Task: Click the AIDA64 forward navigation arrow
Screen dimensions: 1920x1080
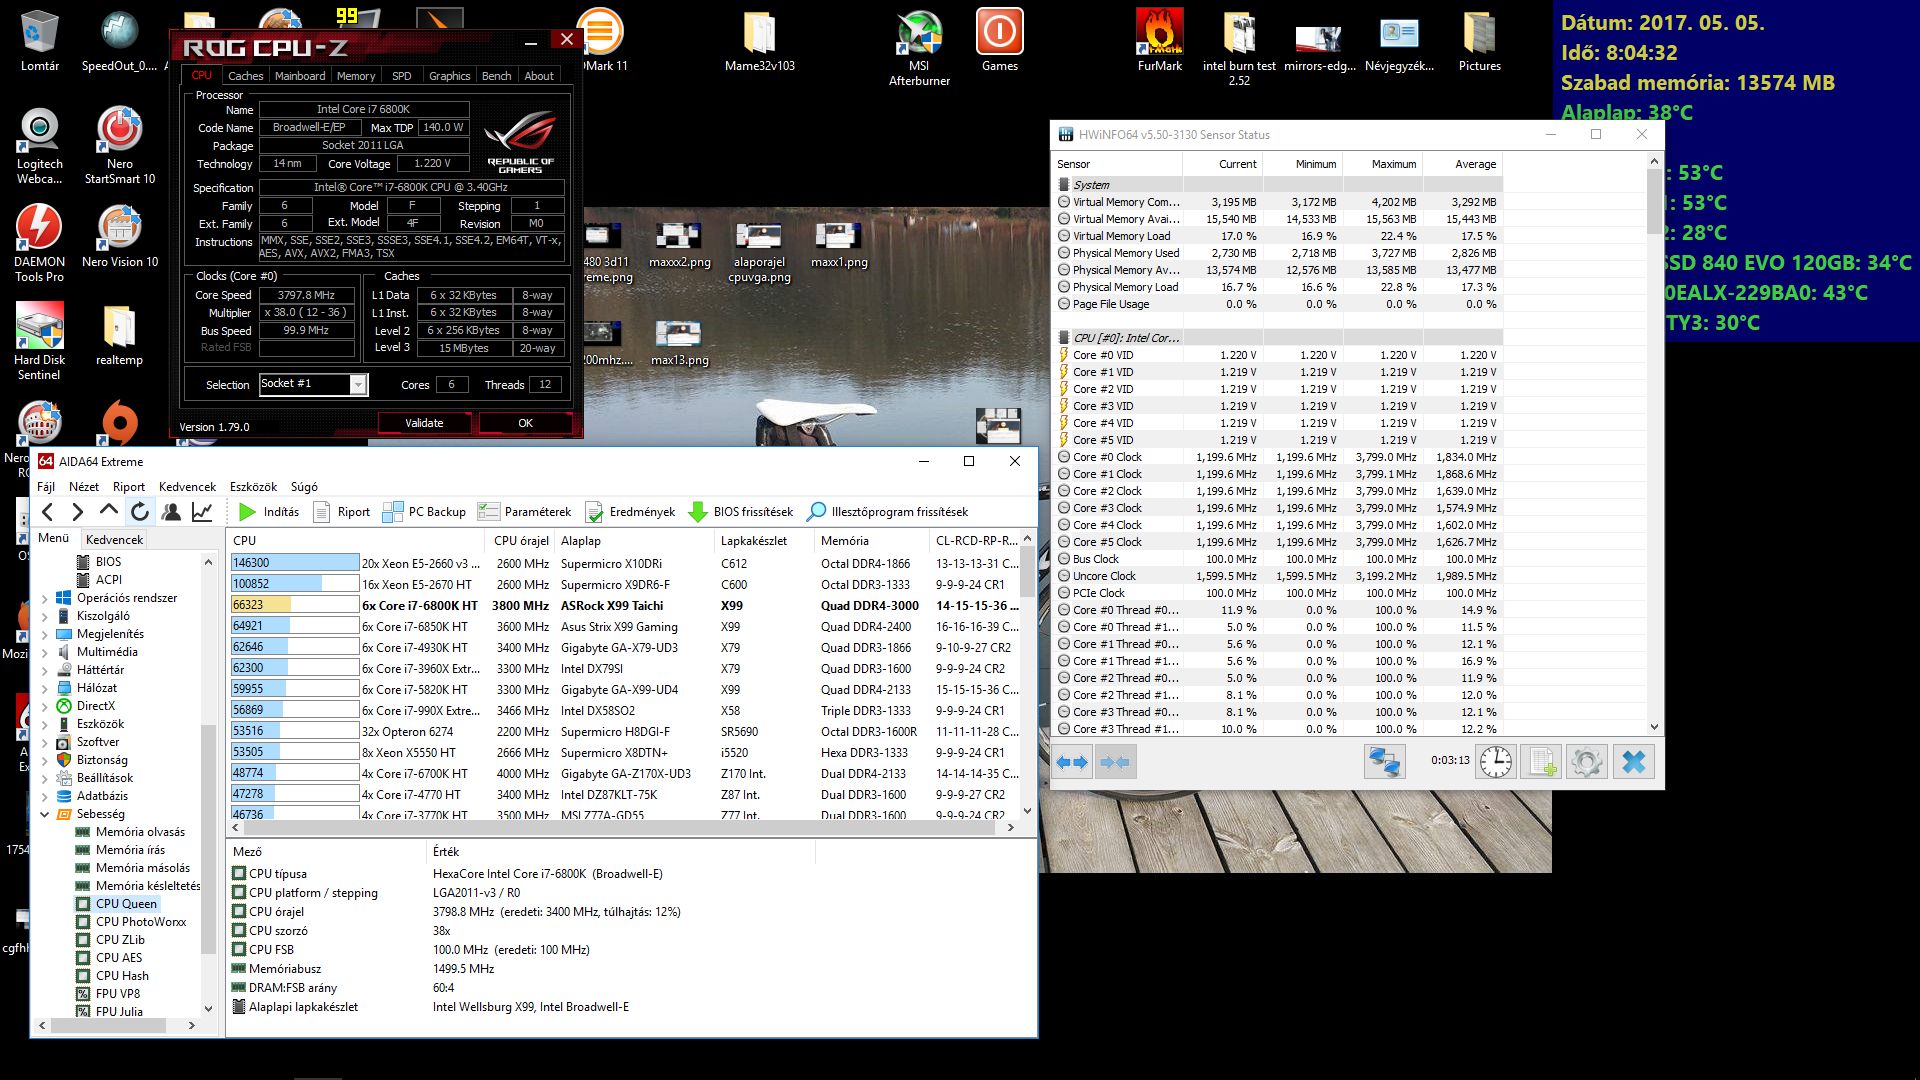Action: (x=77, y=512)
